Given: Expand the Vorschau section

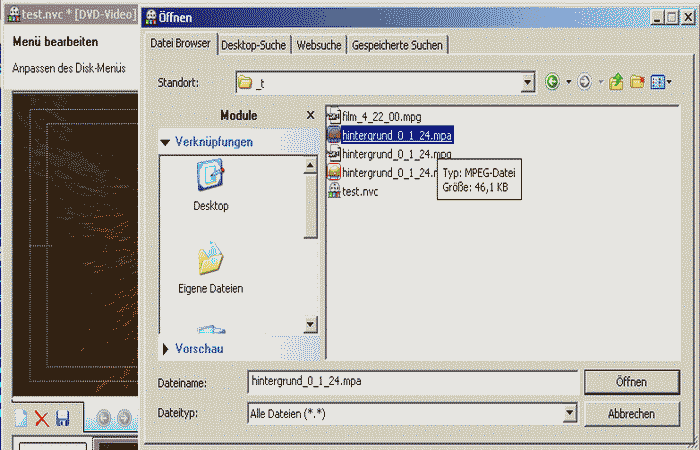Looking at the screenshot, I should pyautogui.click(x=165, y=349).
